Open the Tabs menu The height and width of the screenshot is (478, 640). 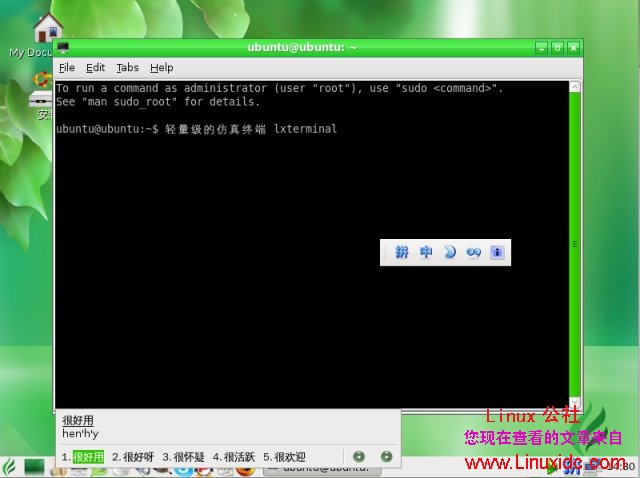pyautogui.click(x=128, y=68)
